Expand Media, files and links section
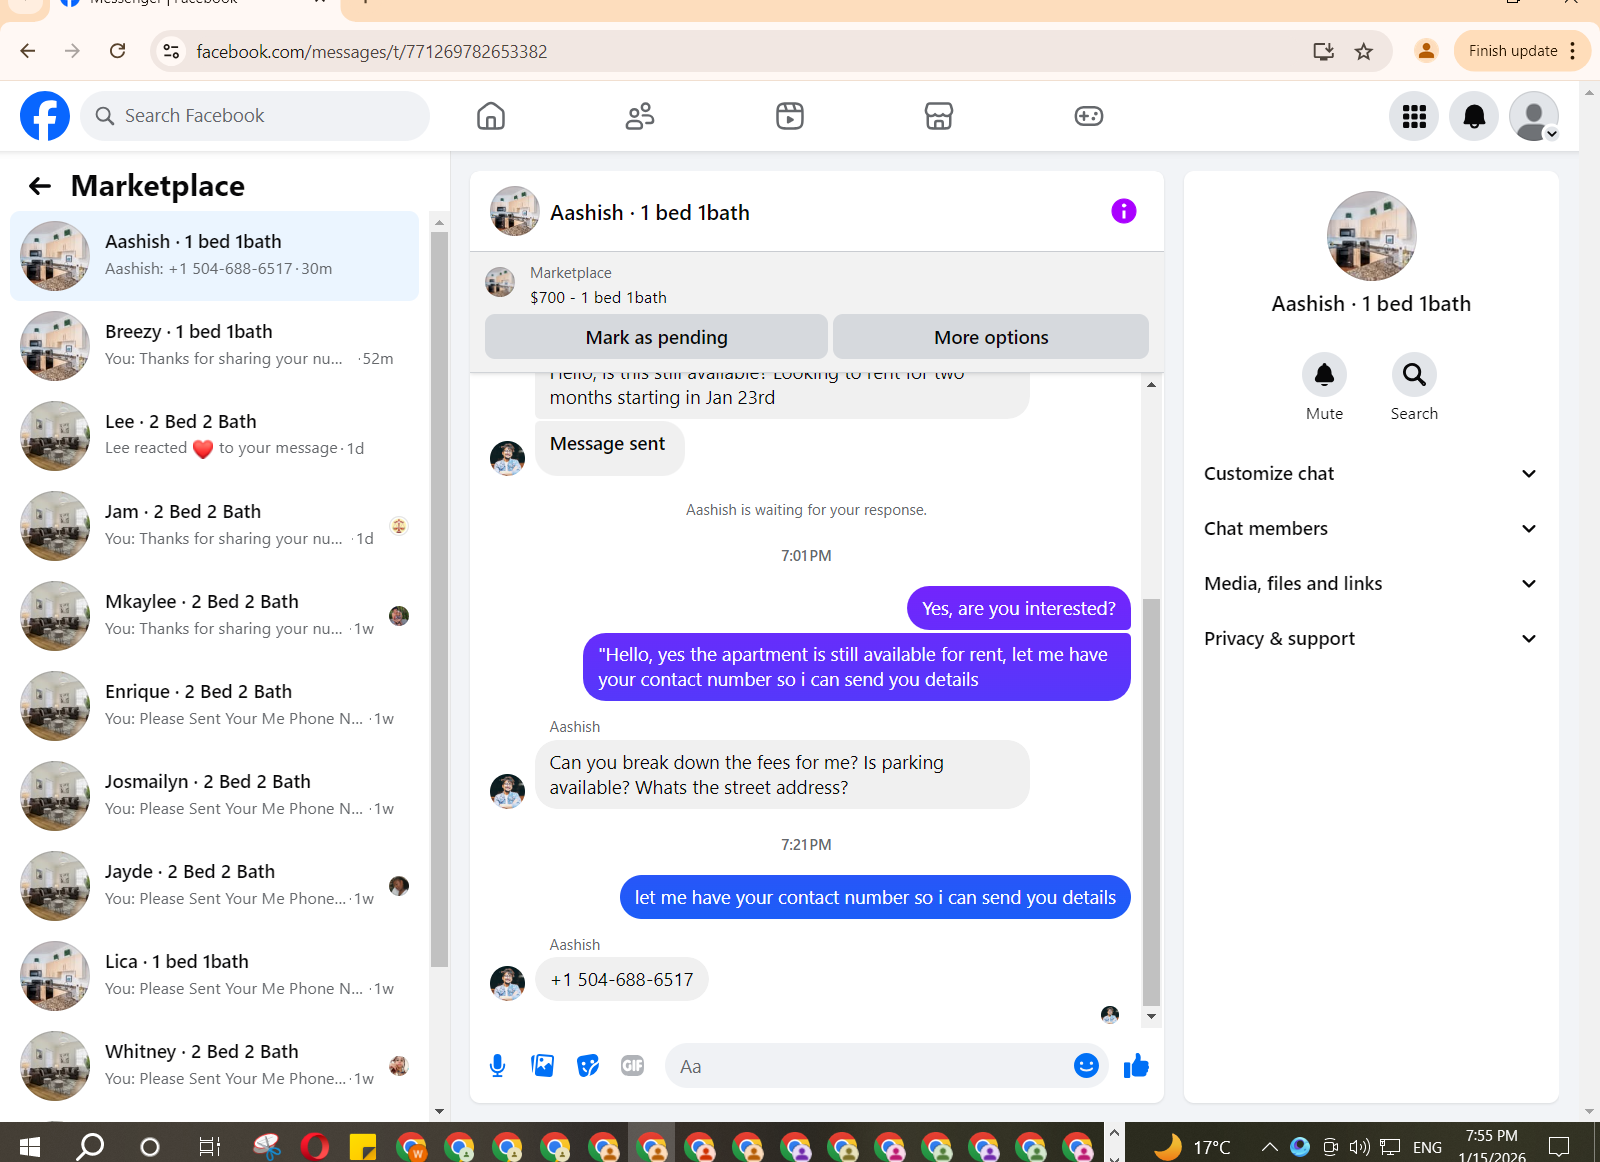This screenshot has width=1600, height=1162. click(x=1370, y=584)
